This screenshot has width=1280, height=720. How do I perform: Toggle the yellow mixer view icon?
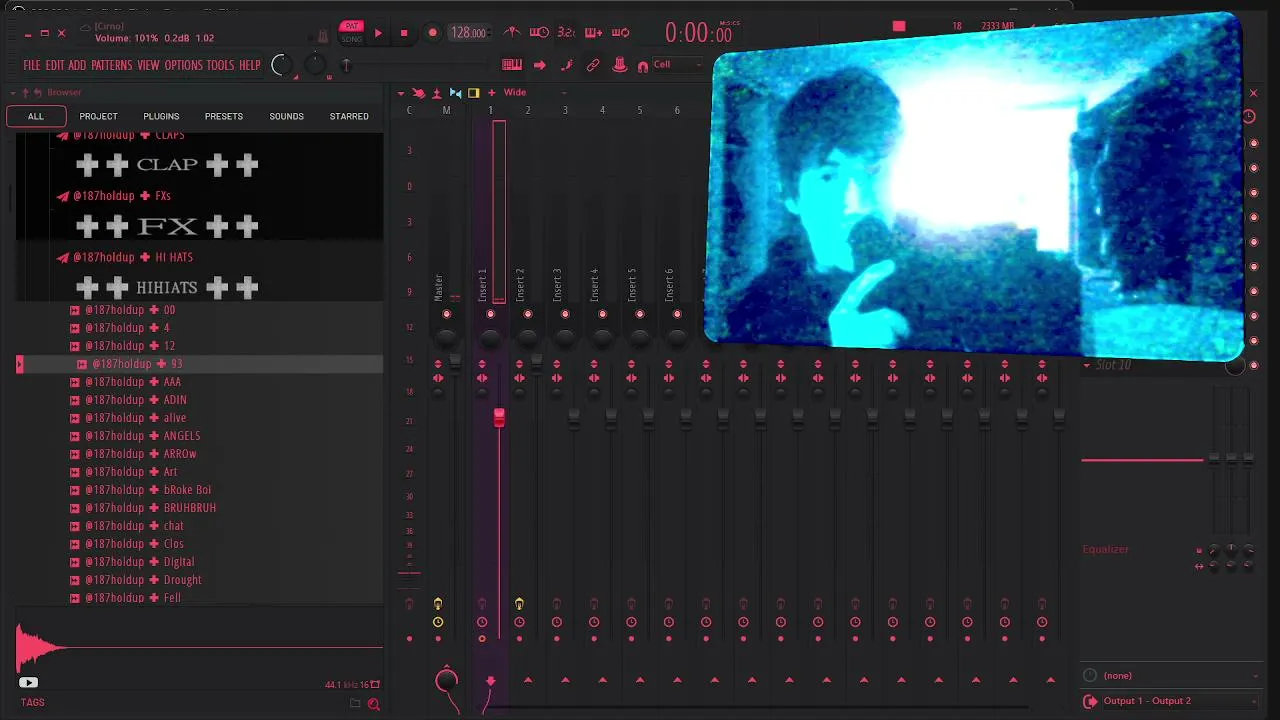pyautogui.click(x=474, y=93)
